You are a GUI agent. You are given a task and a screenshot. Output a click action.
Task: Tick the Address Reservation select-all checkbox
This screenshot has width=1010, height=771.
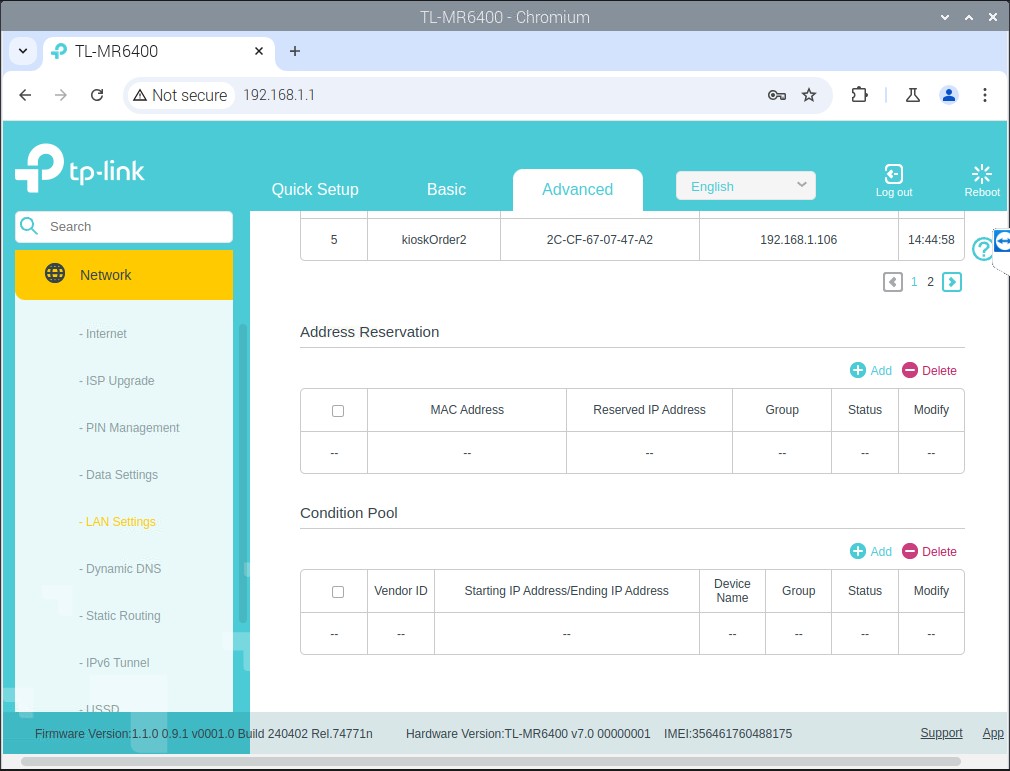click(x=337, y=410)
